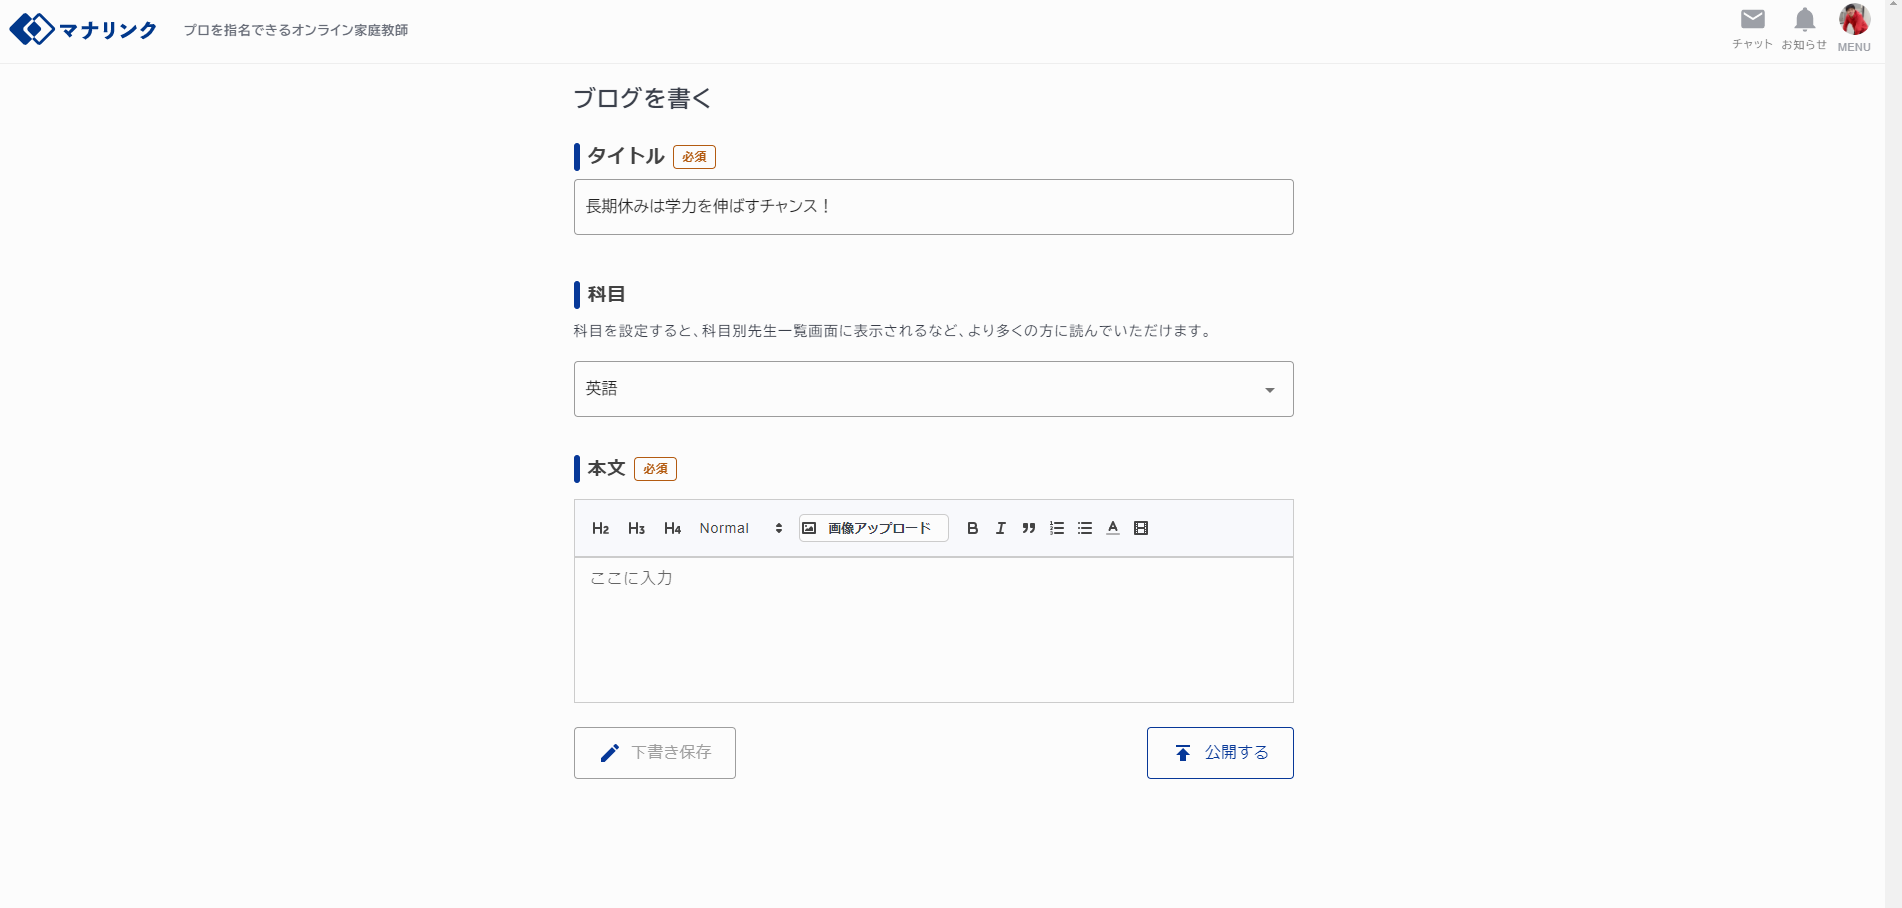Open the MENU profile avatar

1854,28
